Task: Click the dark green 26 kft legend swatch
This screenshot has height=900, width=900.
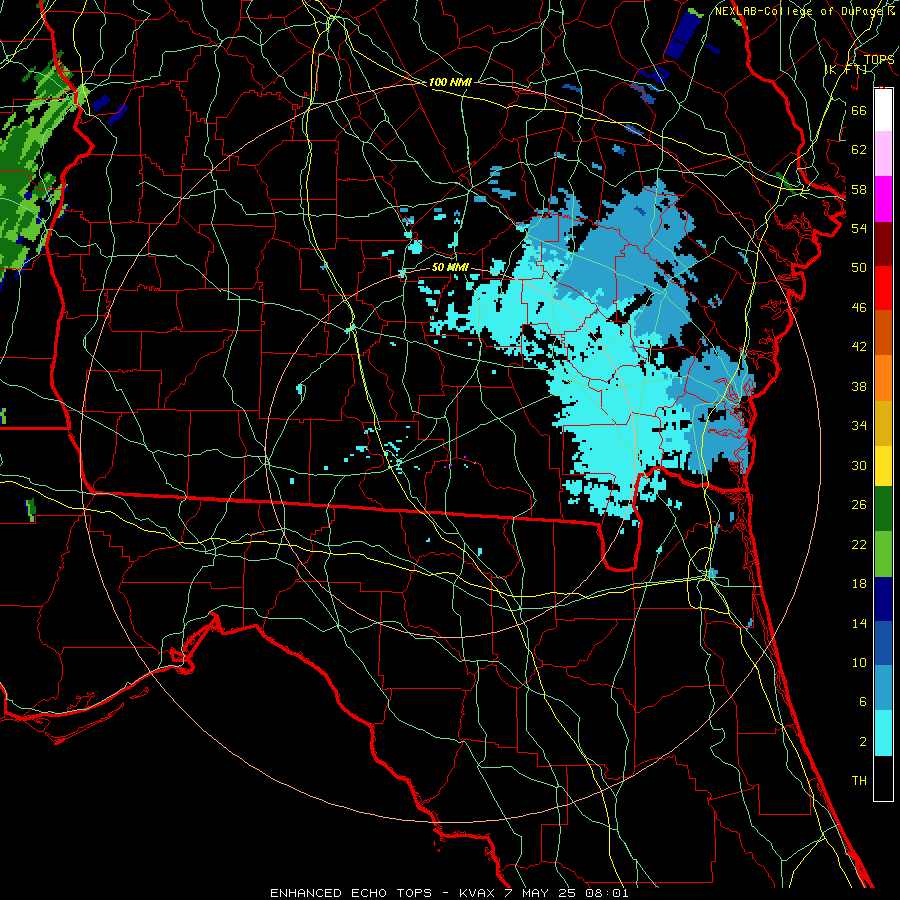Action: (883, 510)
